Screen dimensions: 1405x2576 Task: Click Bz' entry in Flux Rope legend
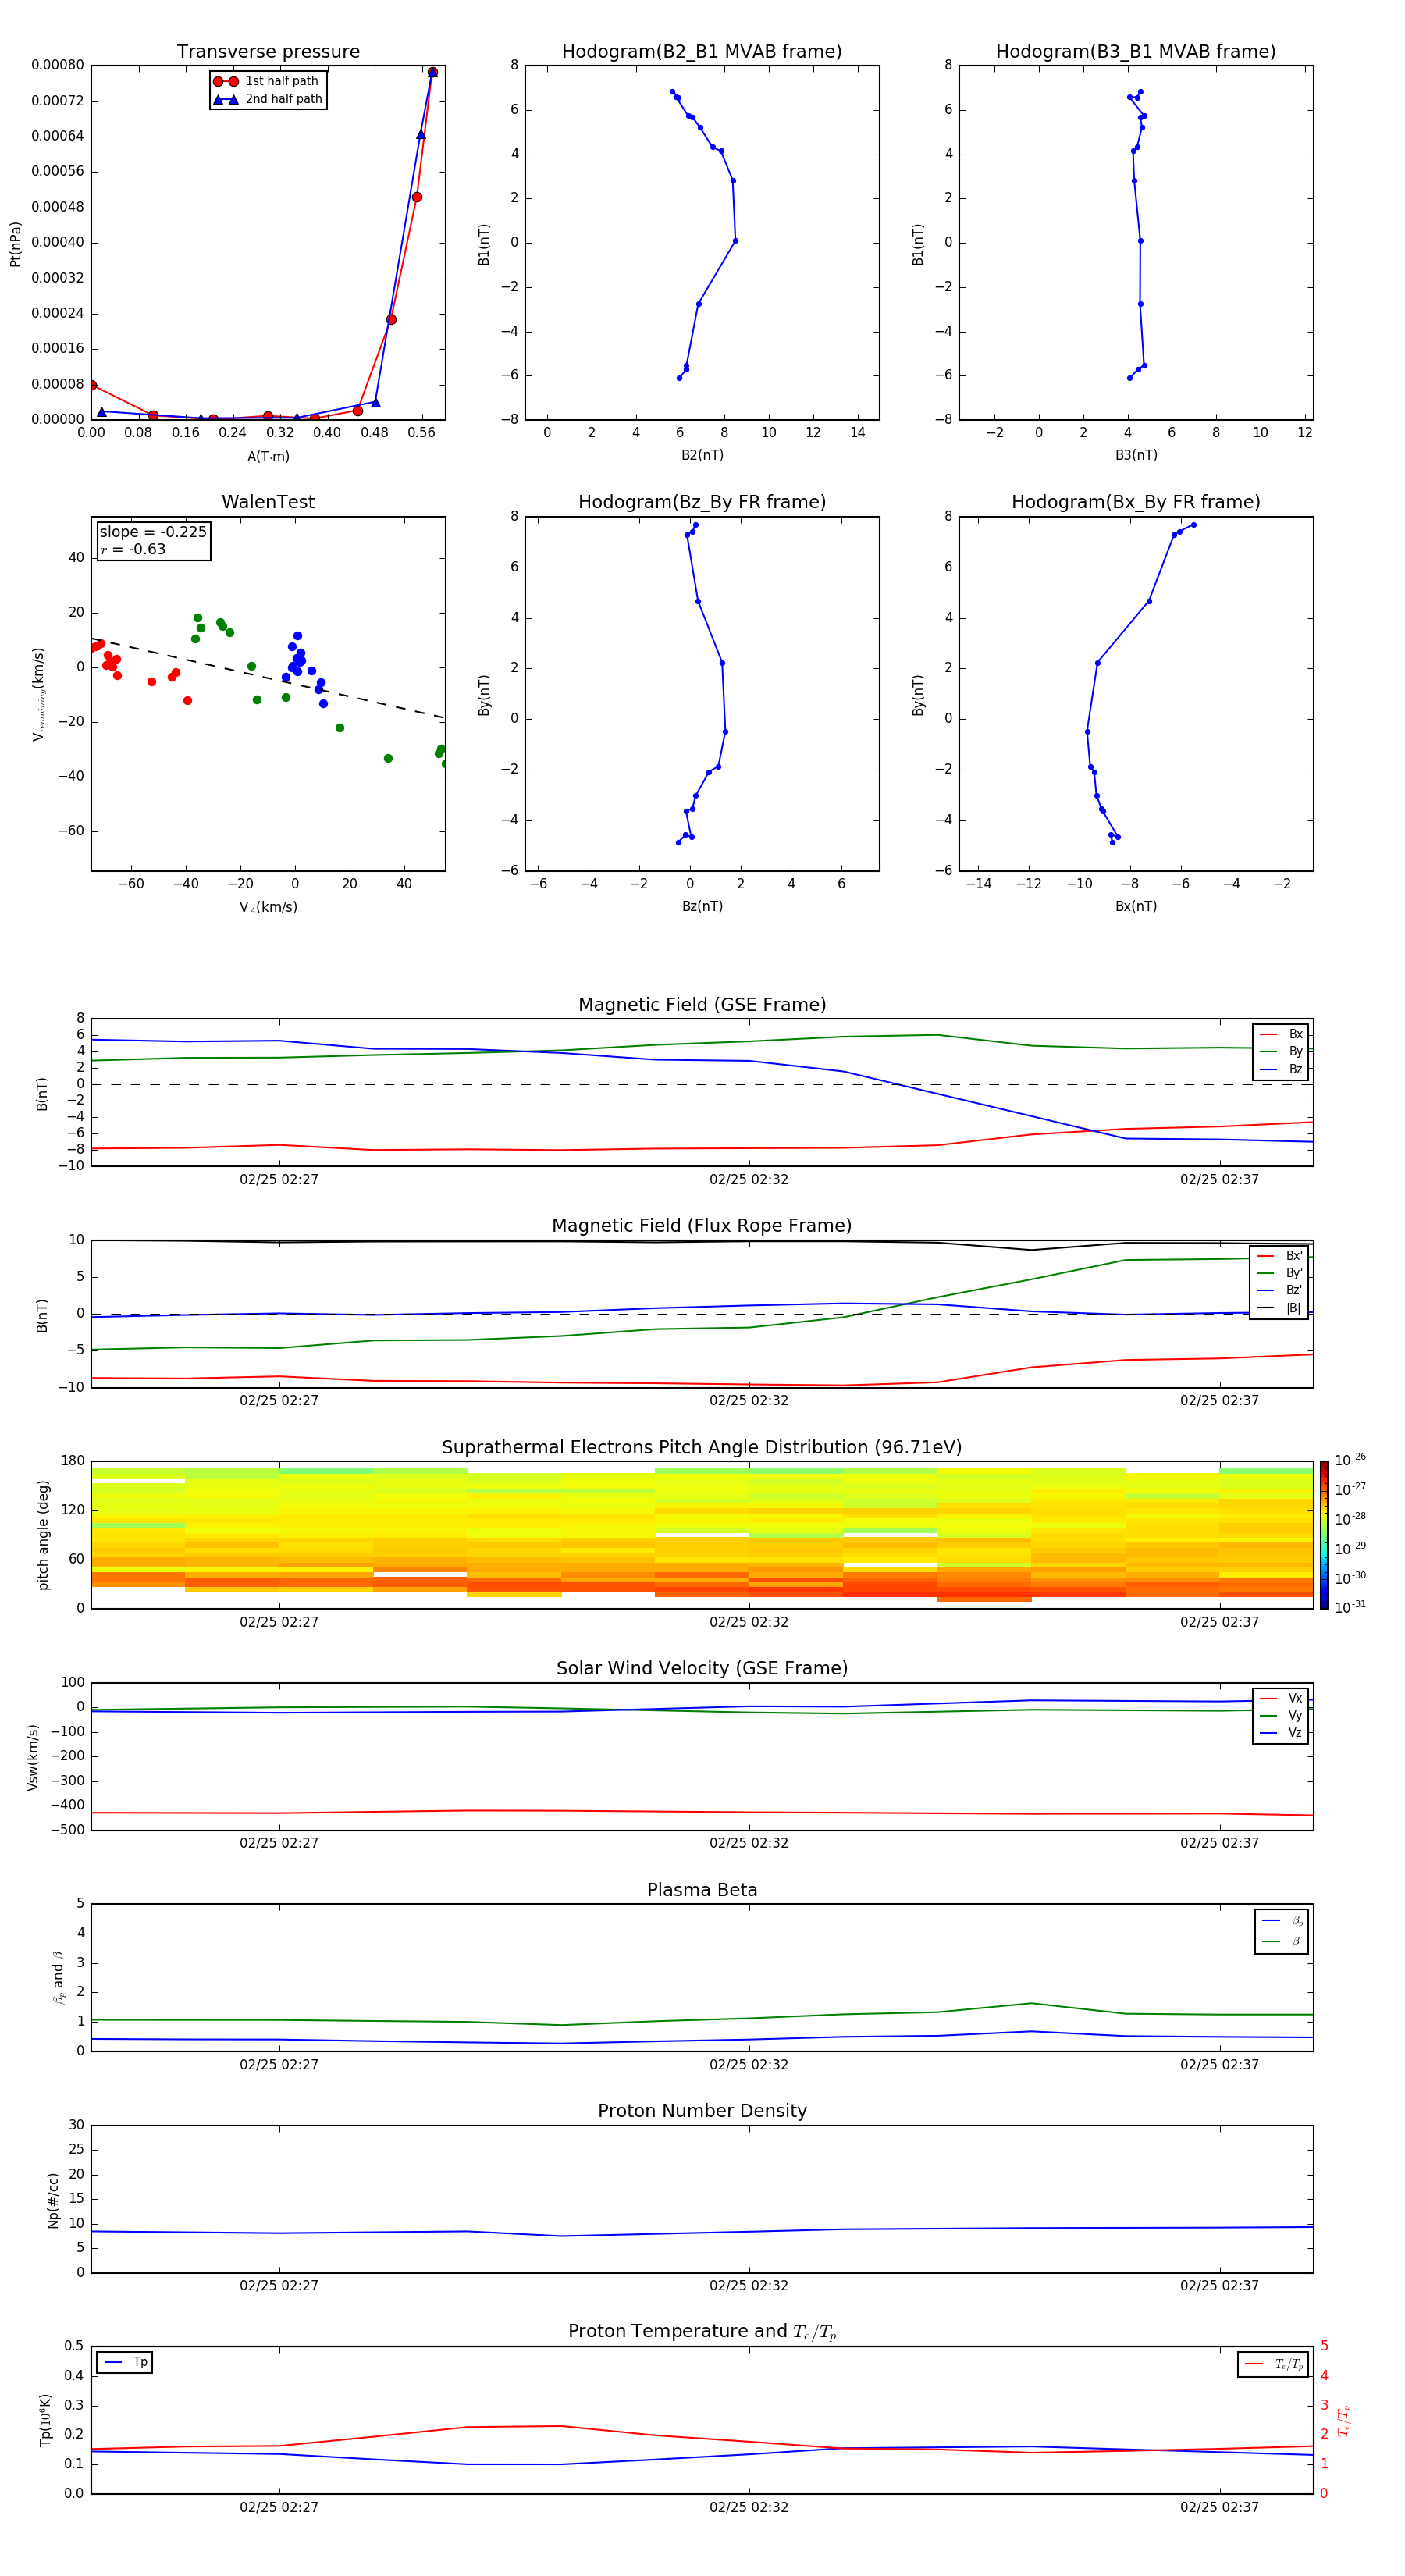coord(1280,1291)
